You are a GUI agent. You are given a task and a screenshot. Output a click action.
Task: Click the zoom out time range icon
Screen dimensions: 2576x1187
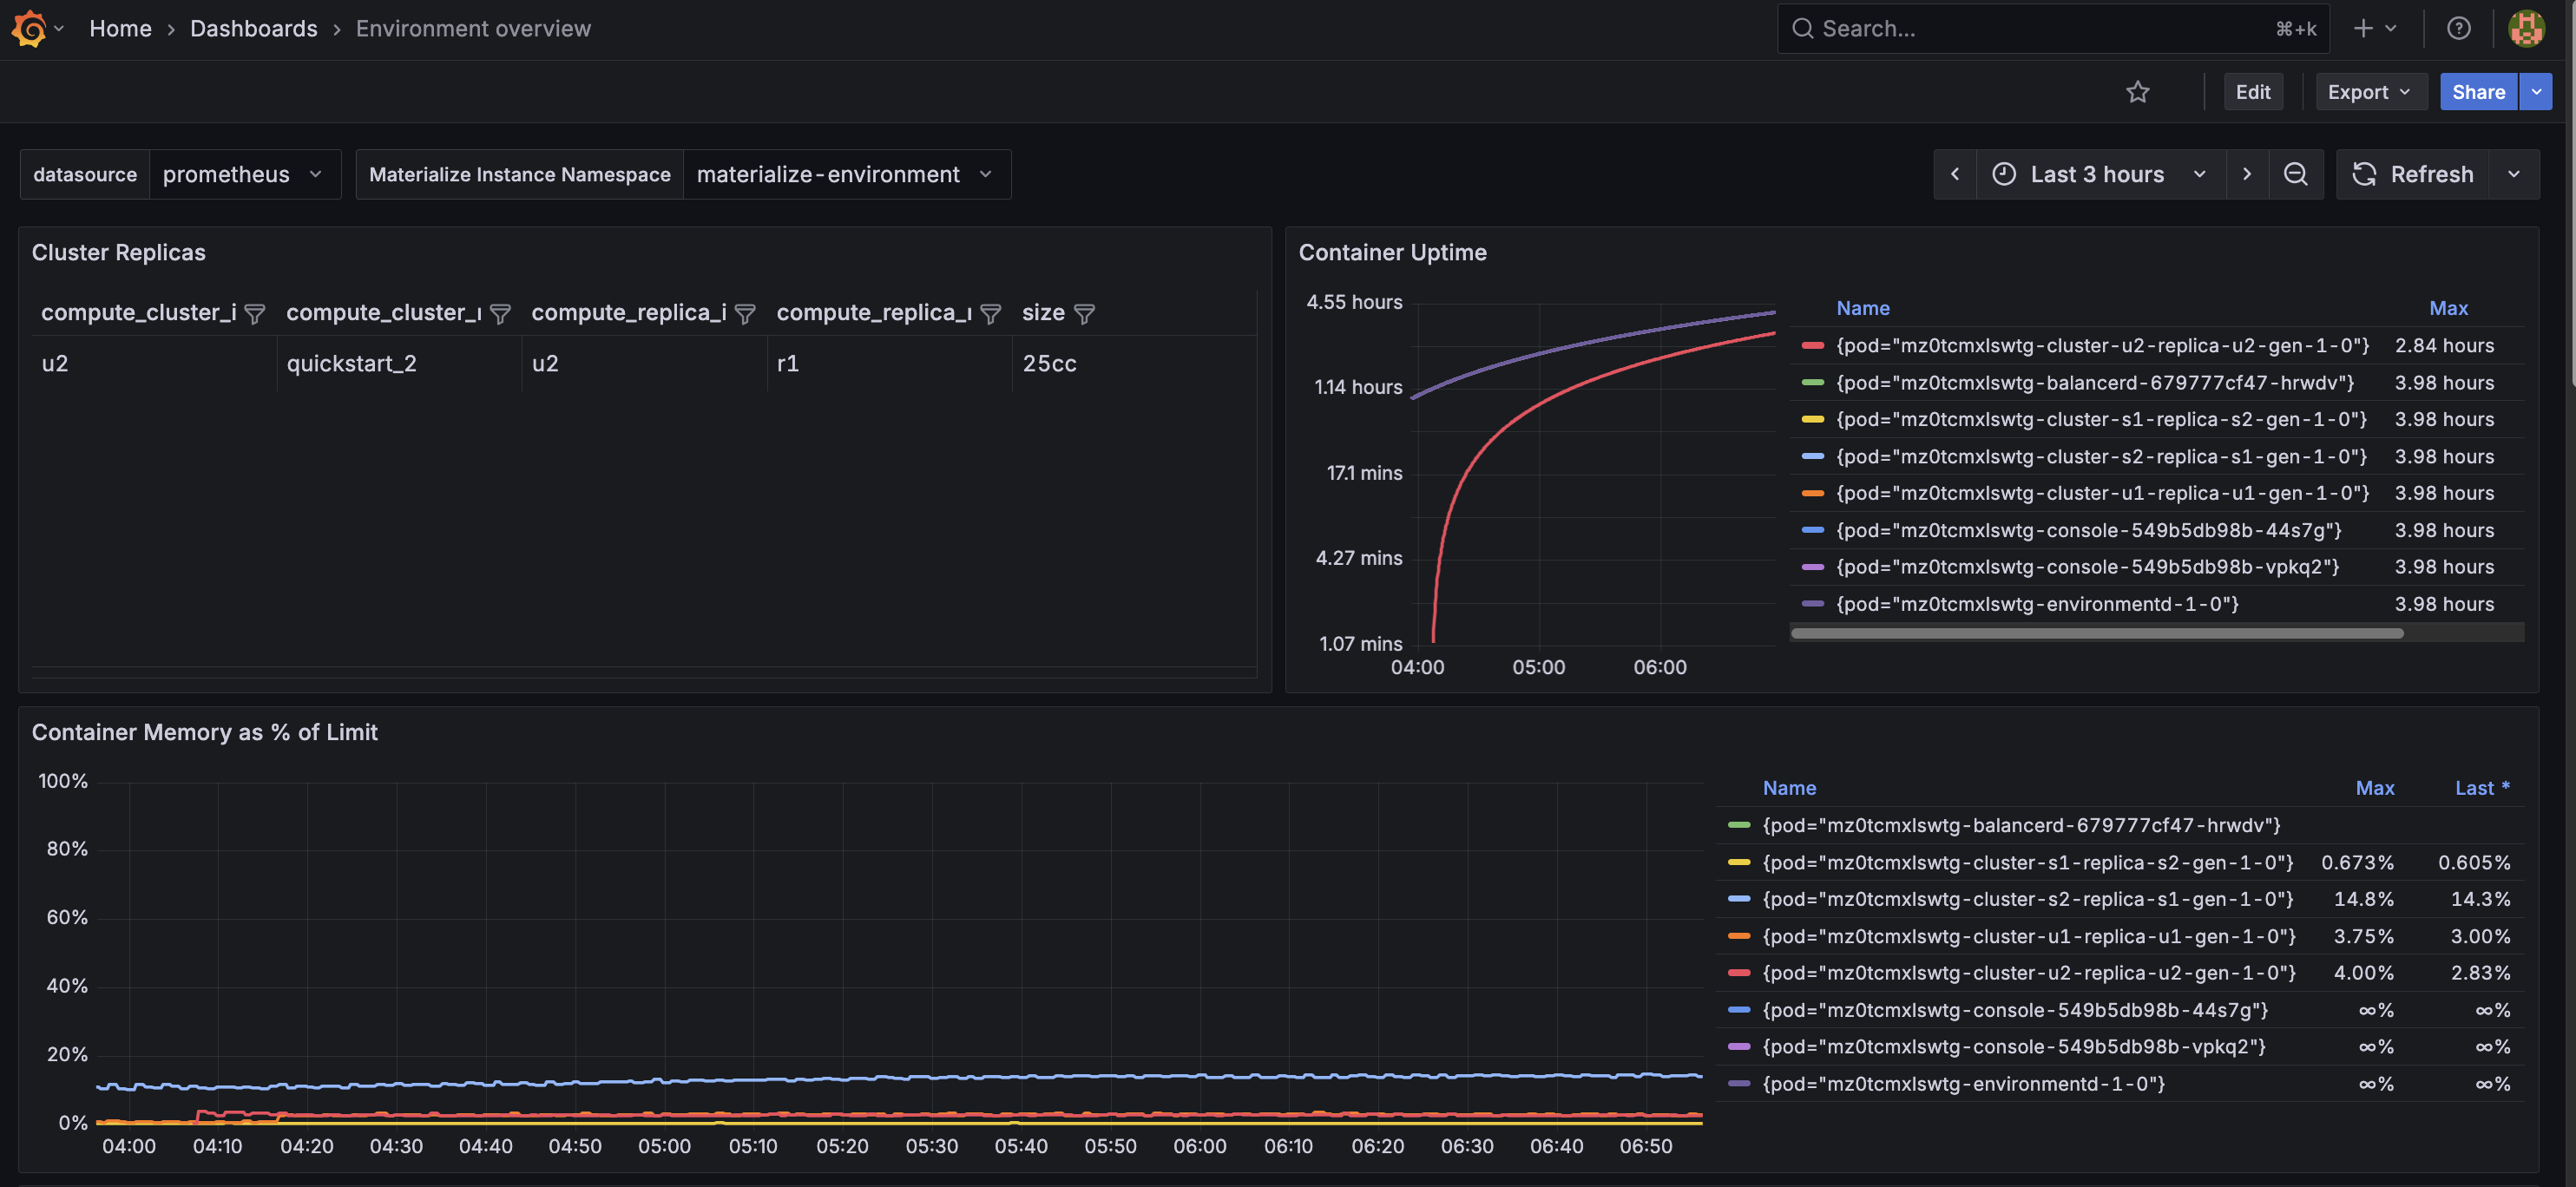point(2296,174)
